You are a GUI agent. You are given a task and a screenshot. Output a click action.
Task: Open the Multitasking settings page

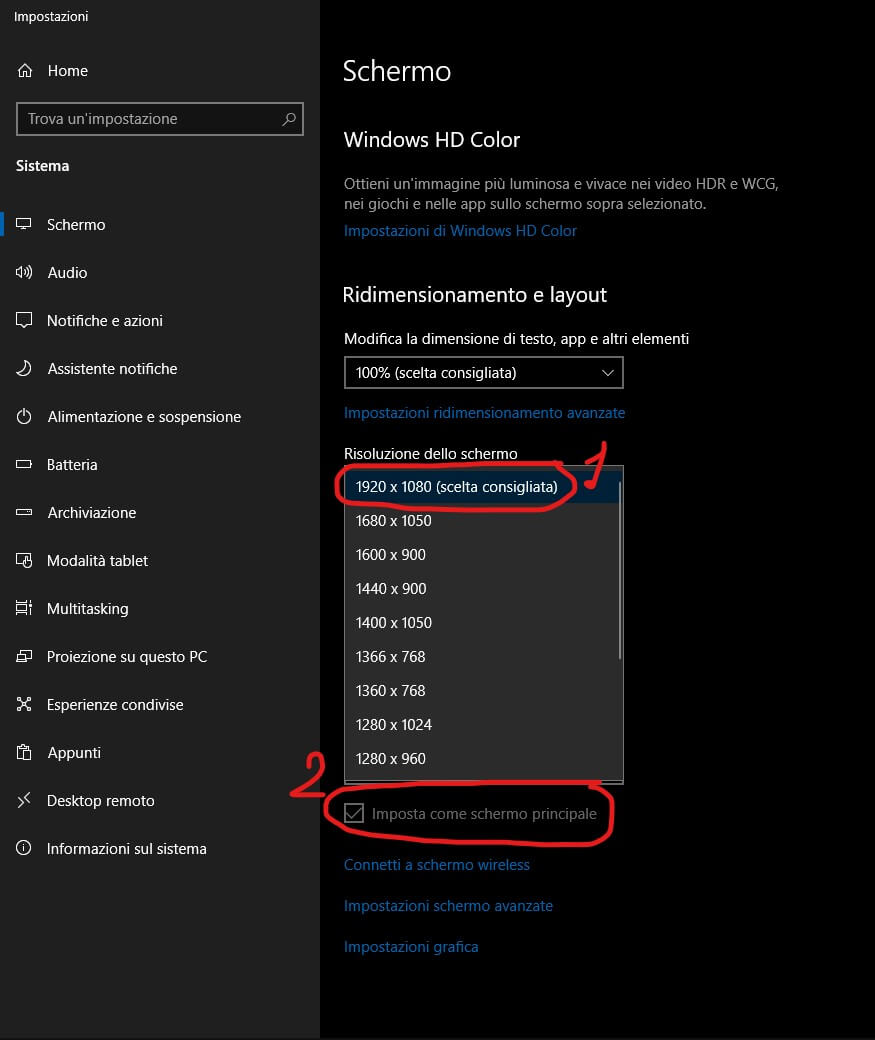pyautogui.click(x=87, y=609)
